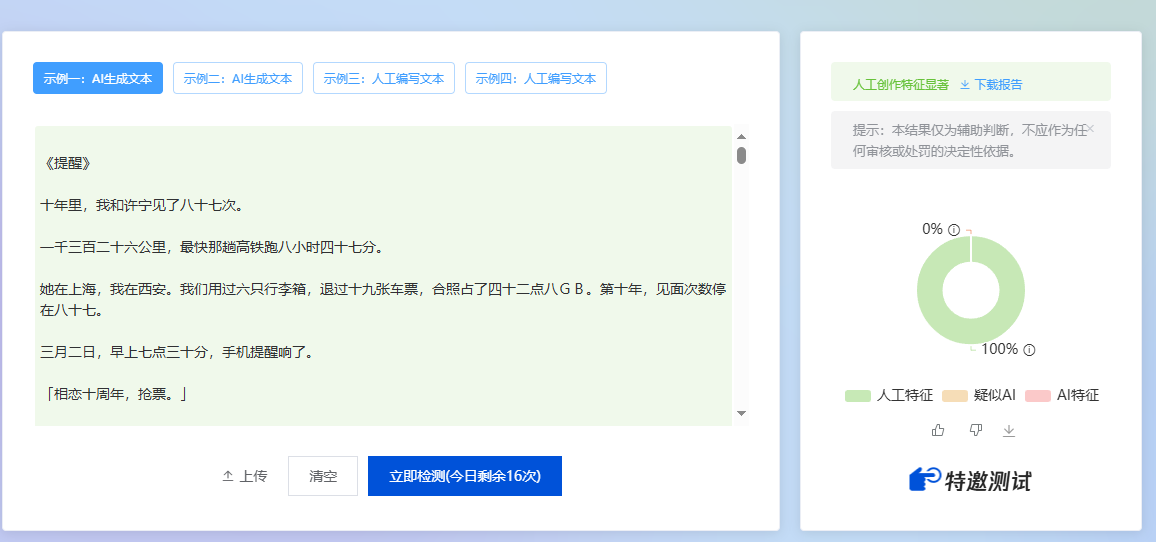Click the upload arrow icon beside 上传
The width and height of the screenshot is (1156, 542).
[x=228, y=476]
